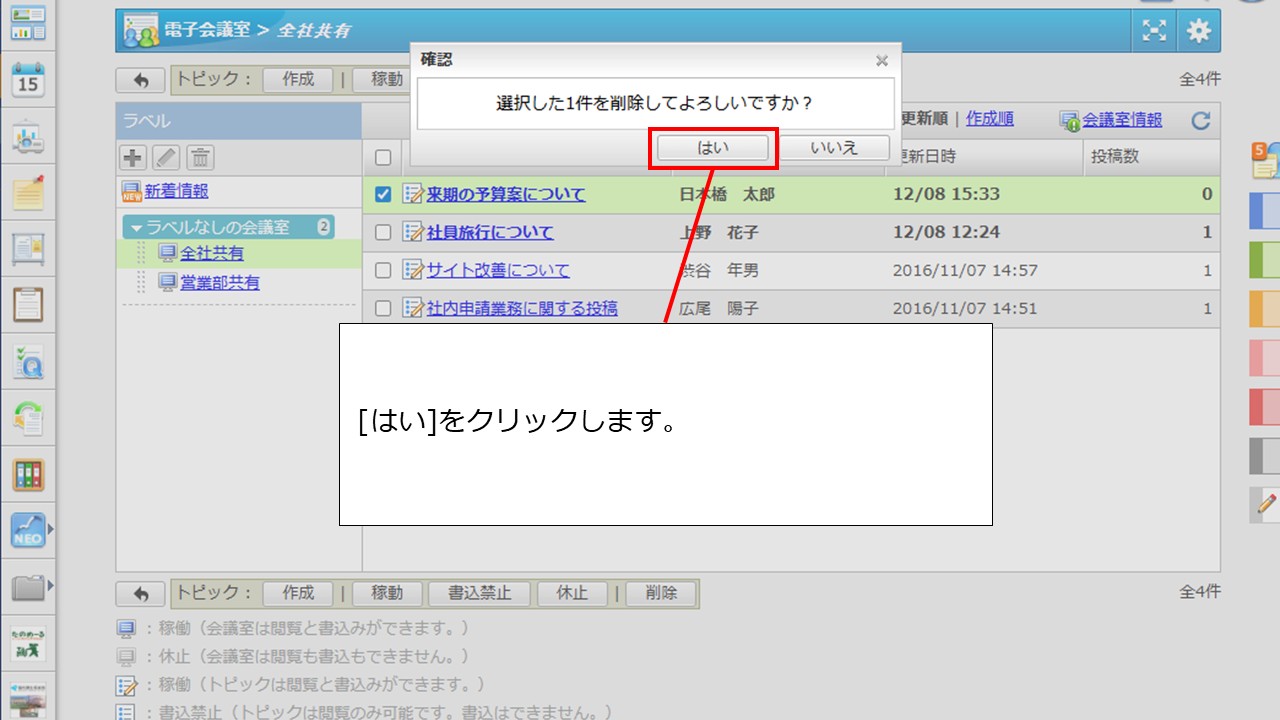Open topic サイト改善について
The width and height of the screenshot is (1280, 720).
(498, 270)
